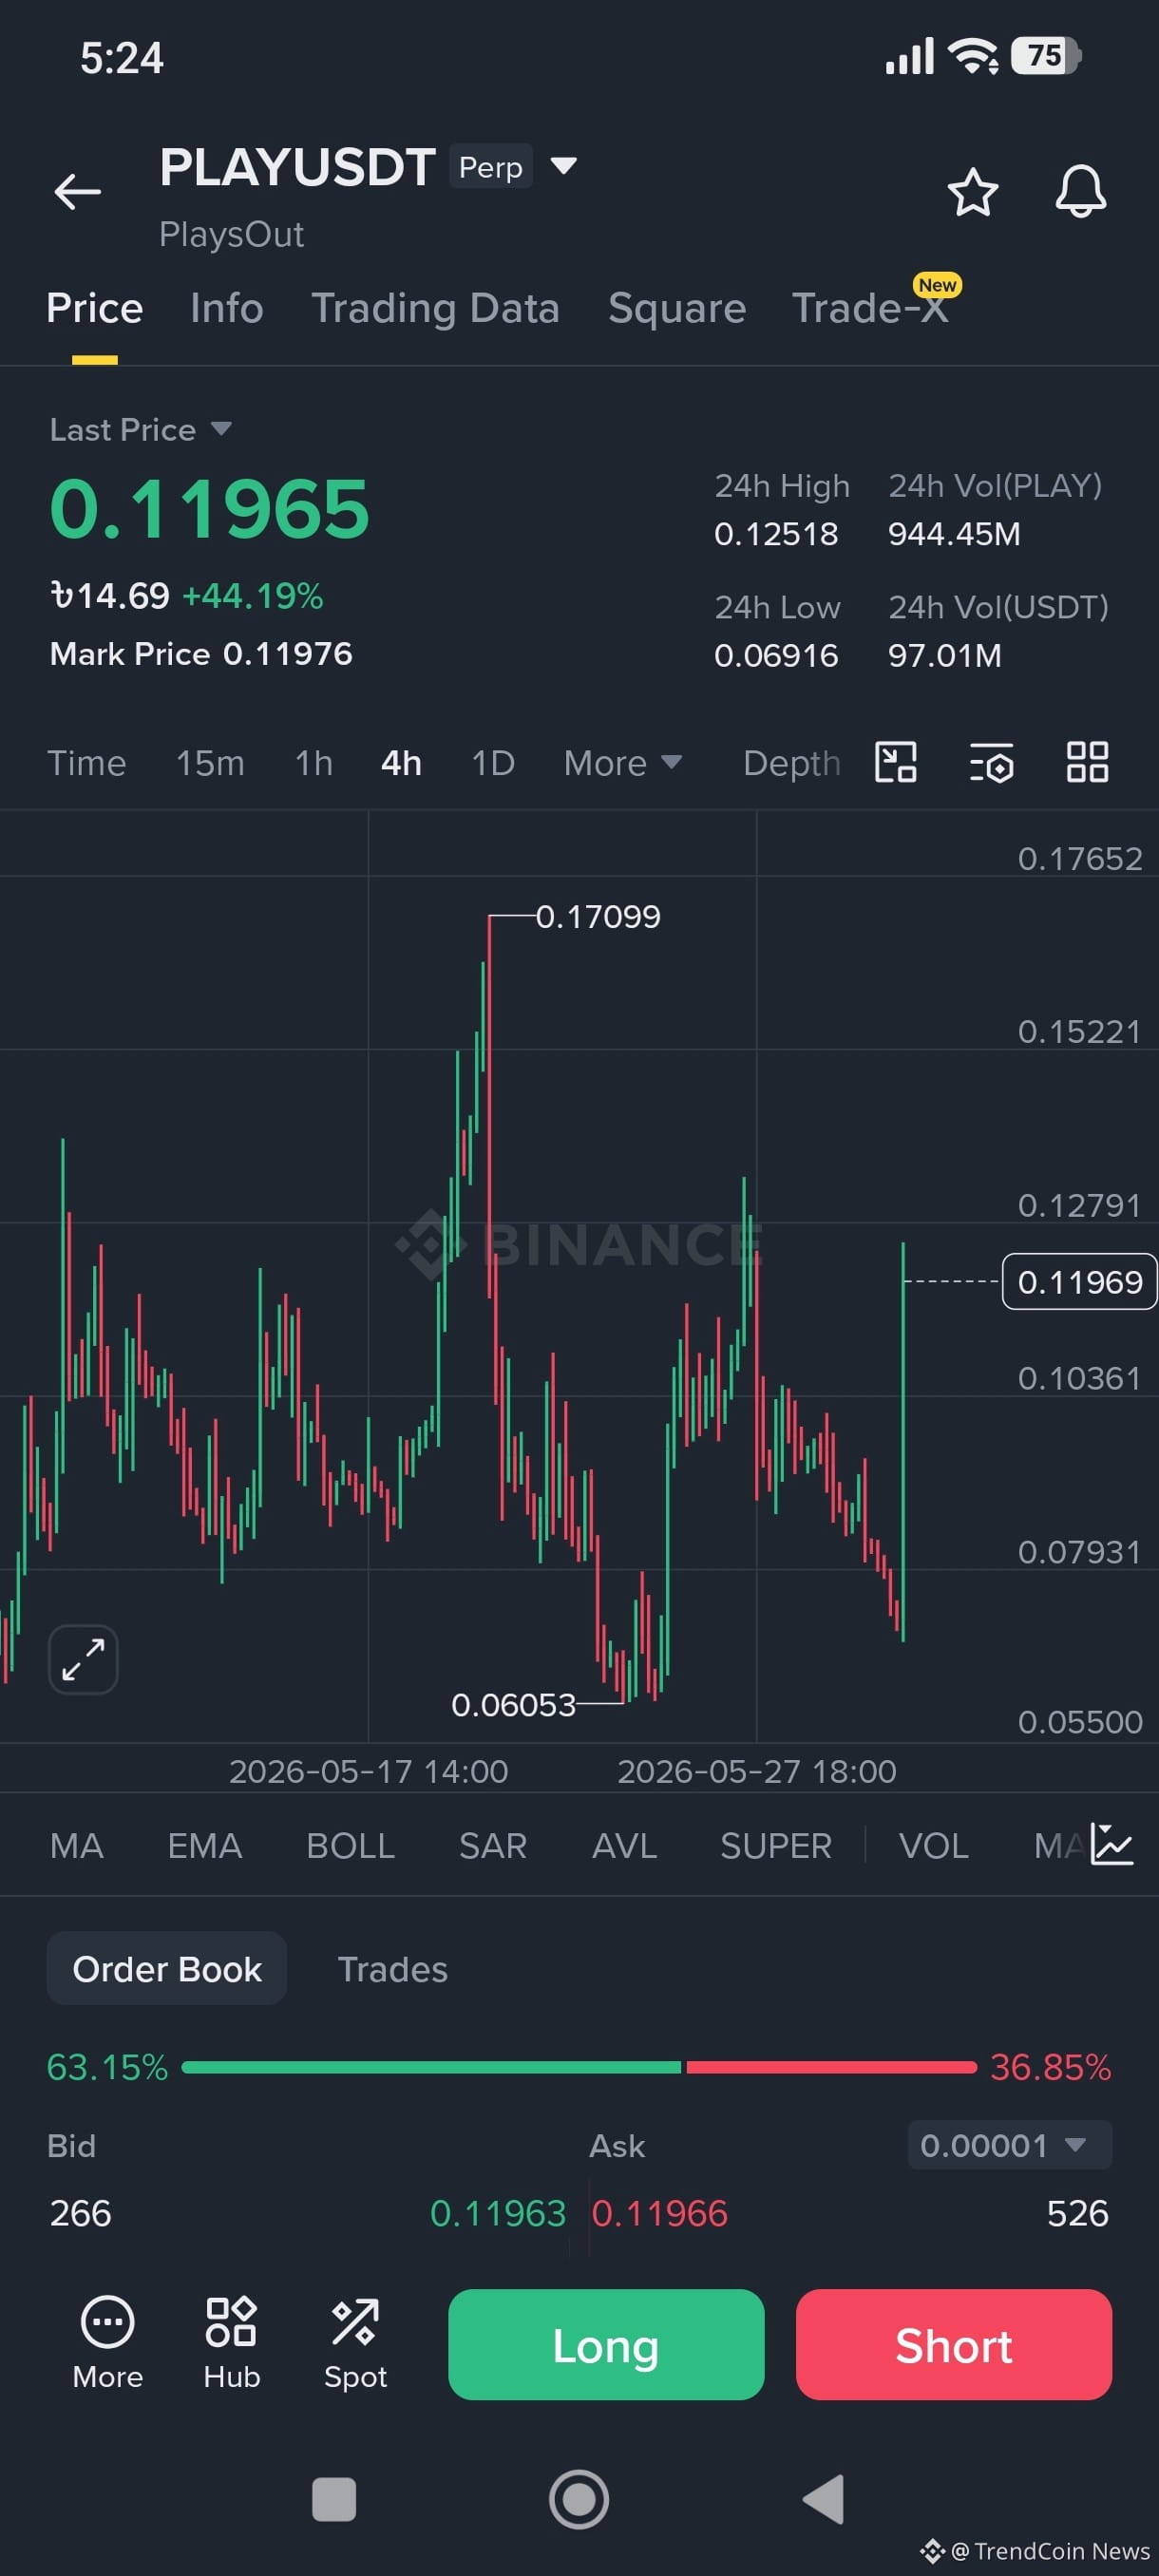Image resolution: width=1159 pixels, height=2576 pixels.
Task: Tap the current price tag 0.11969 on chart
Action: [1079, 1281]
